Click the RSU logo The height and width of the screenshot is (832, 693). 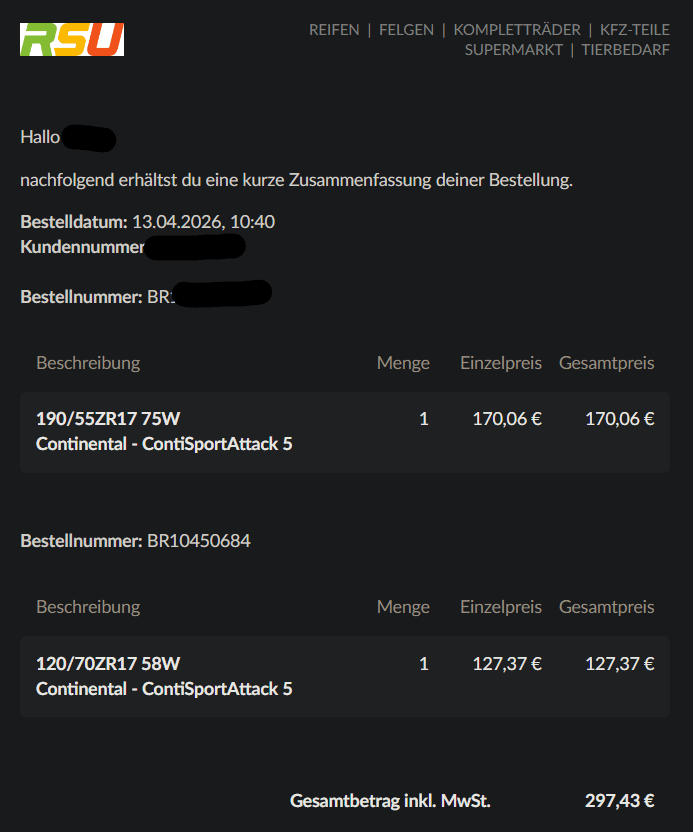pyautogui.click(x=72, y=40)
